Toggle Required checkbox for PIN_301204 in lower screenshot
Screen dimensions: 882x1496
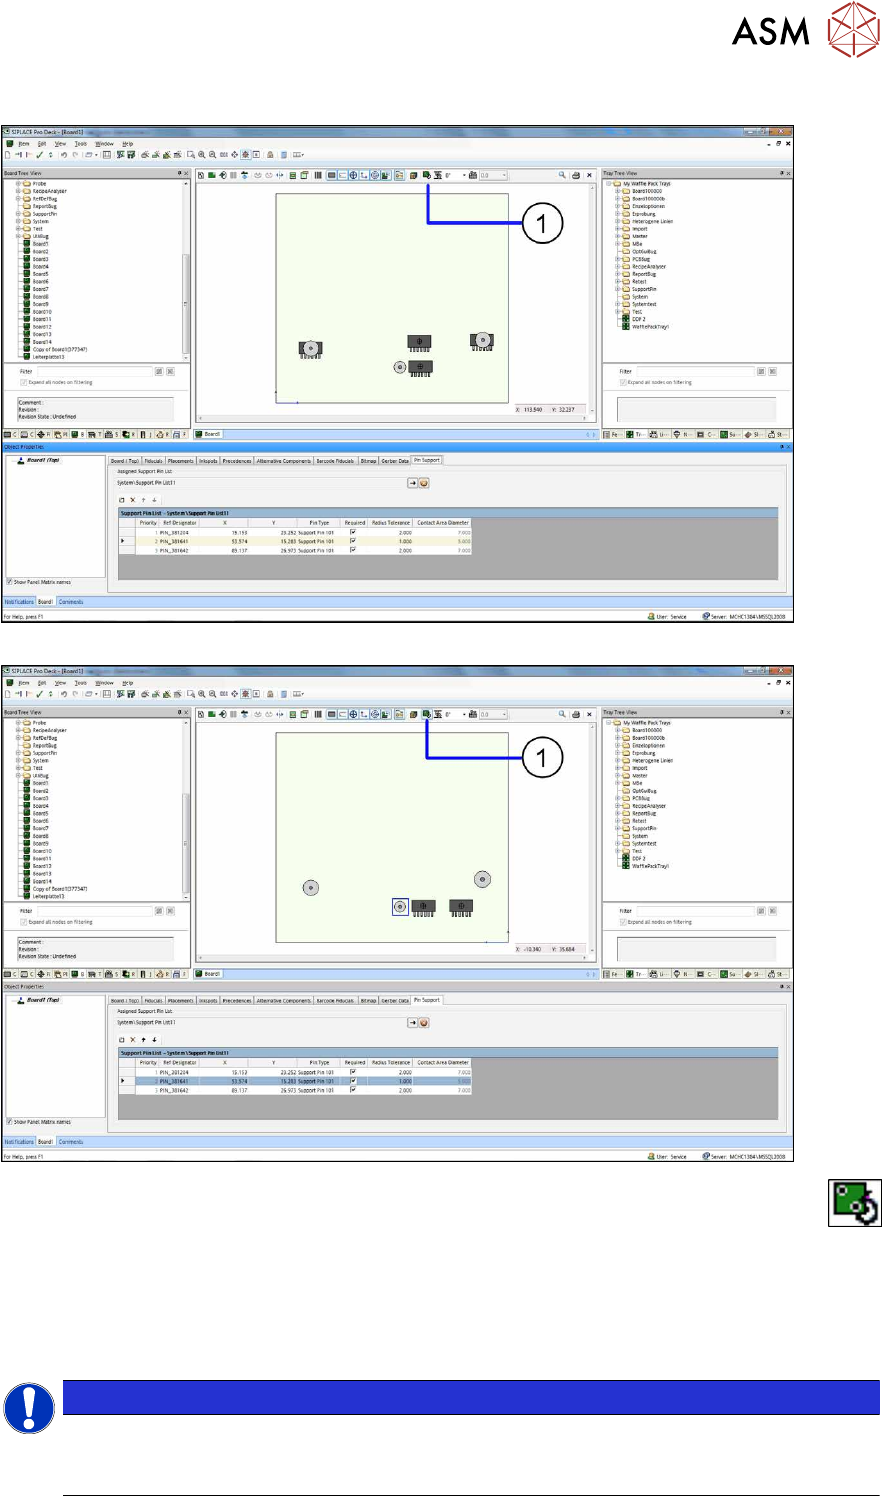tap(353, 1072)
